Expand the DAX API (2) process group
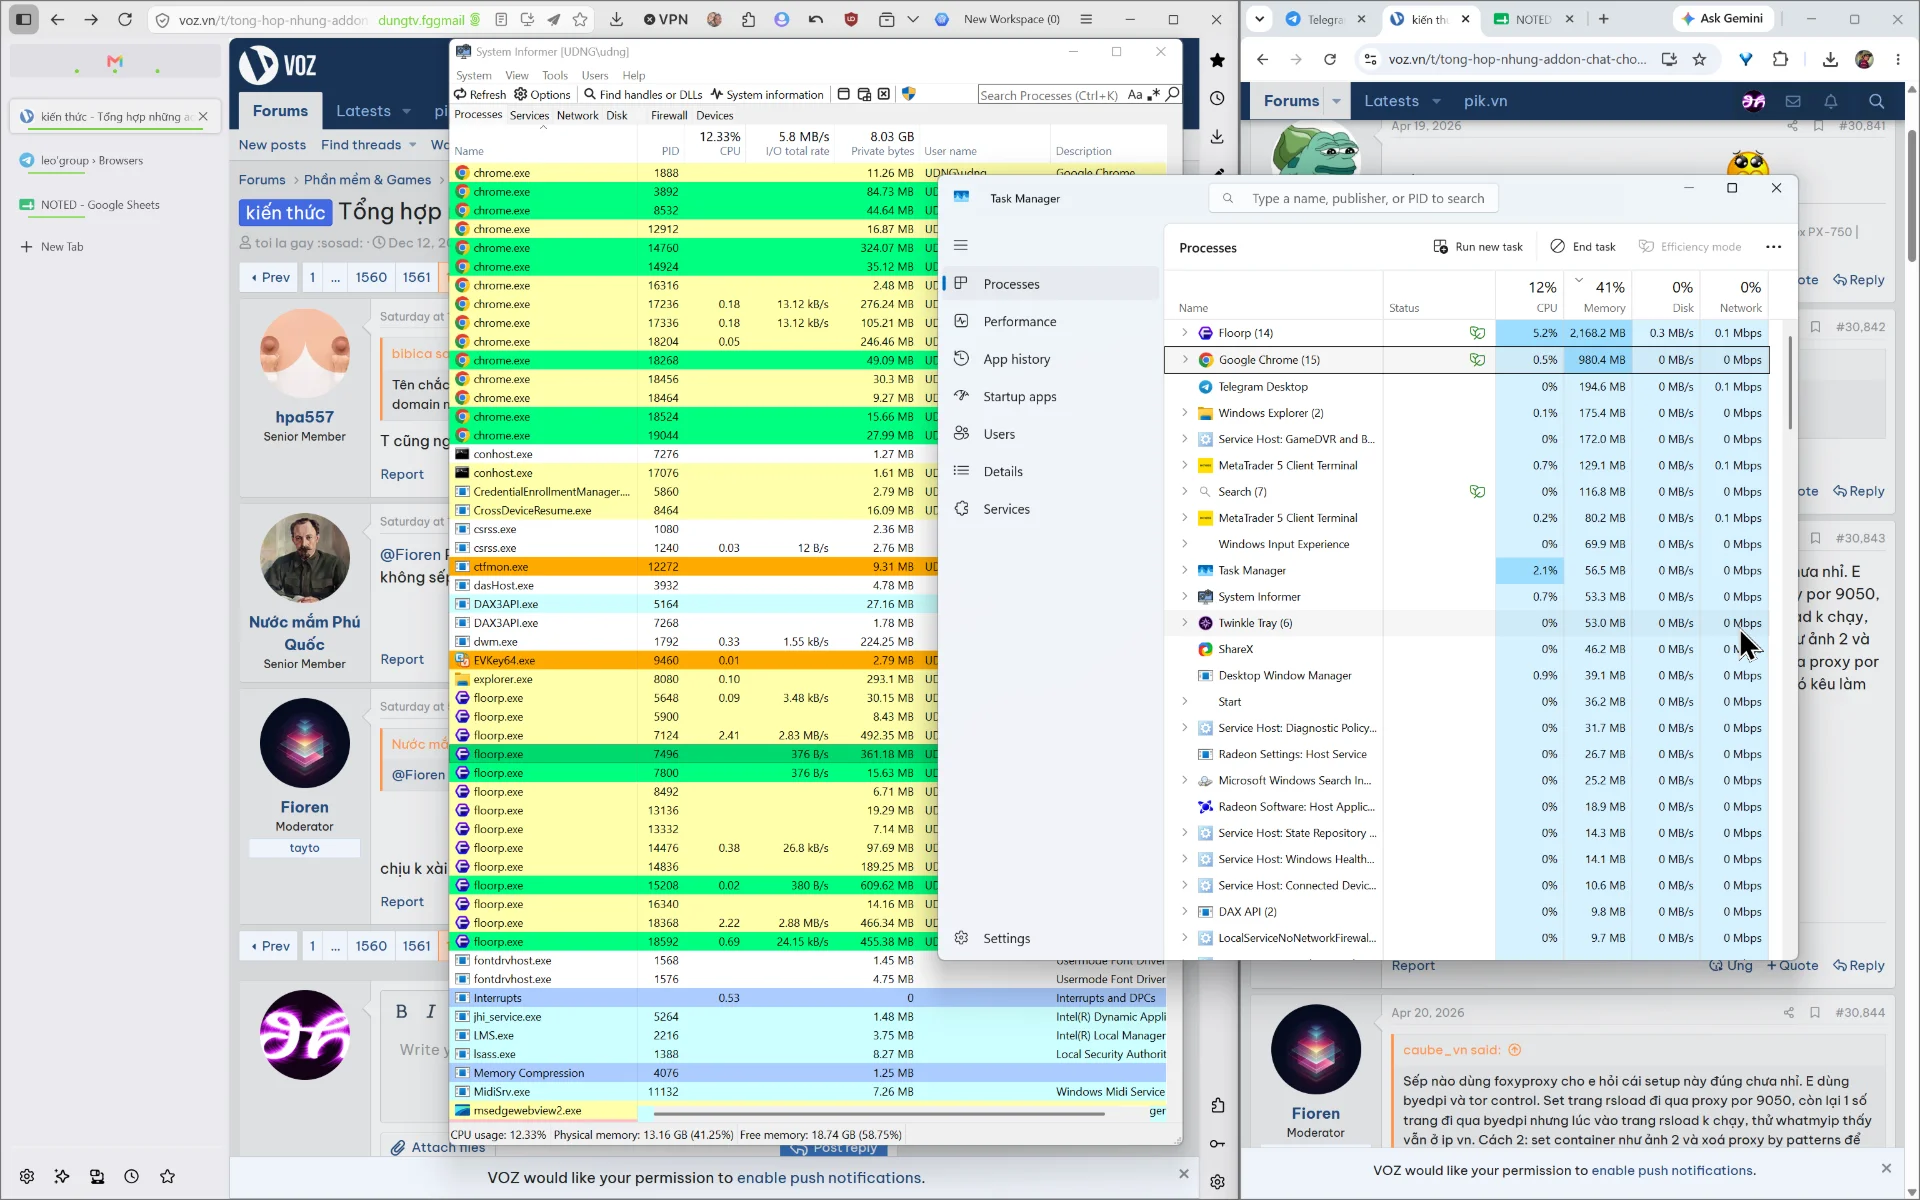1920x1200 pixels. (x=1184, y=911)
